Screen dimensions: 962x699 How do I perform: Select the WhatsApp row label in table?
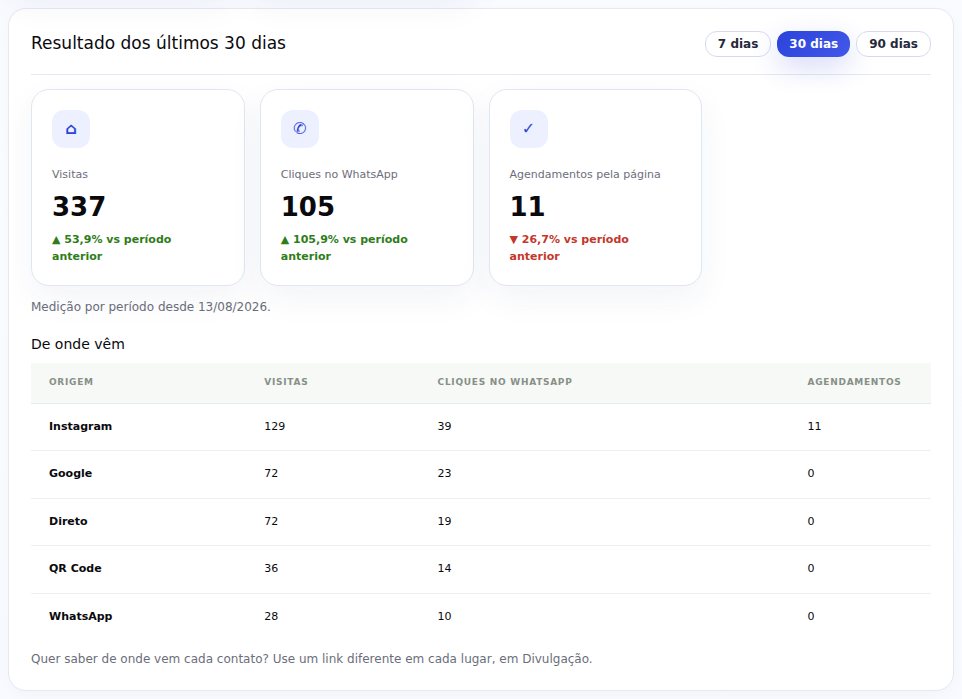coord(80,616)
